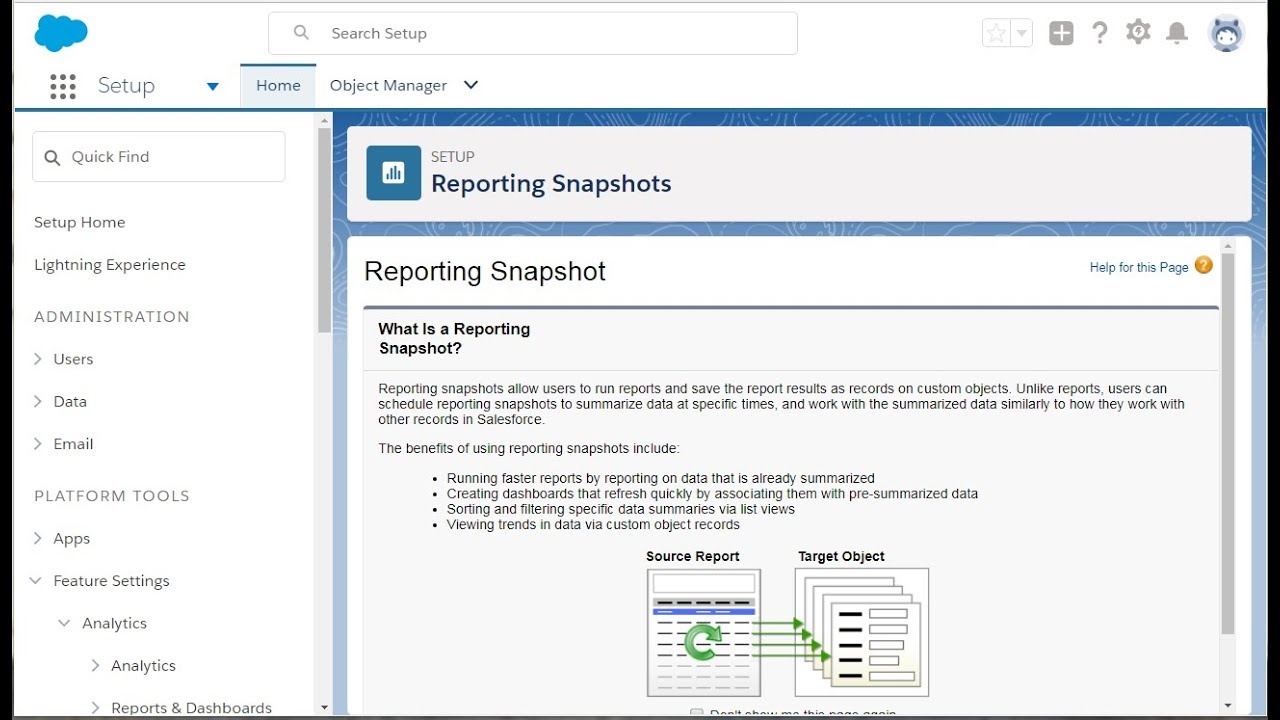Click the Reporting Snapshots header chart icon
Image resolution: width=1280 pixels, height=720 pixels.
tap(393, 173)
